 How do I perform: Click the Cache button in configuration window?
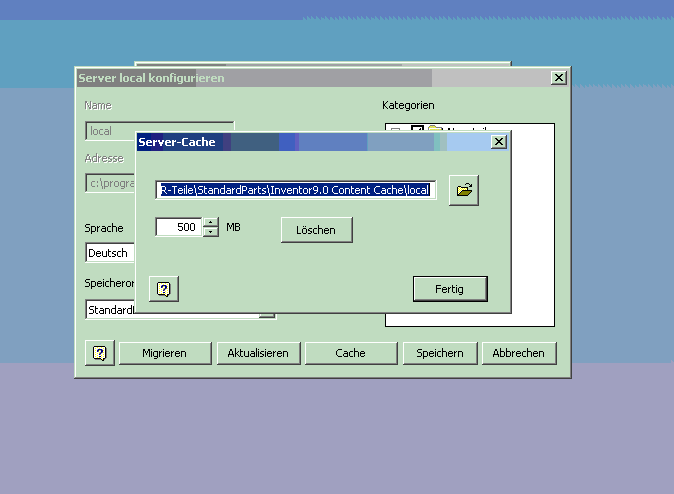coord(351,353)
